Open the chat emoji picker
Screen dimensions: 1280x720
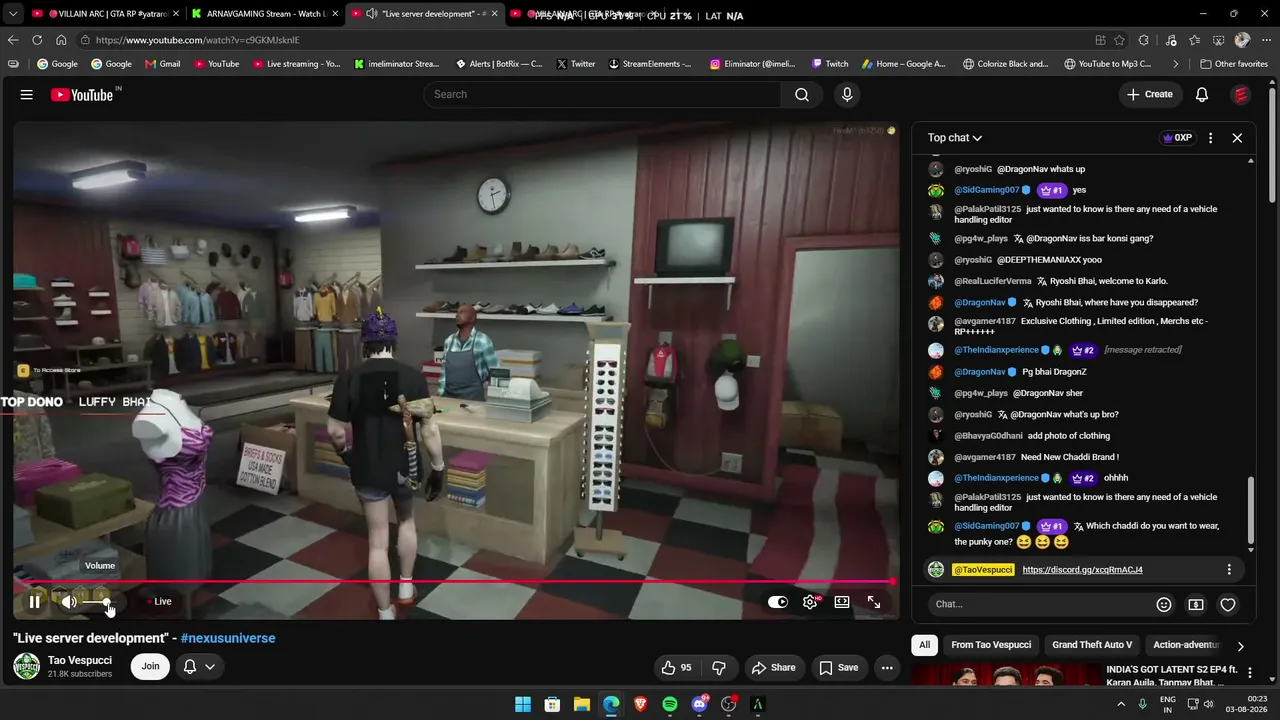pos(1164,604)
